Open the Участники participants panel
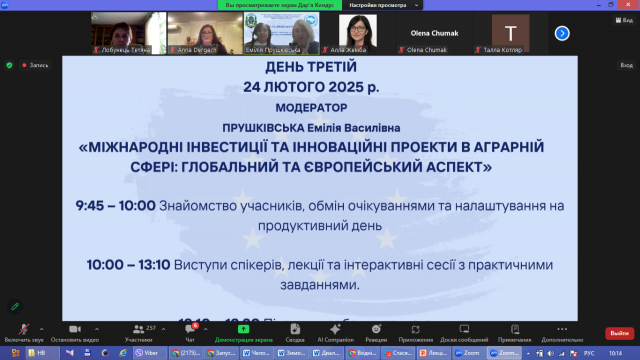Image resolution: width=640 pixels, height=360 pixels. 139,333
